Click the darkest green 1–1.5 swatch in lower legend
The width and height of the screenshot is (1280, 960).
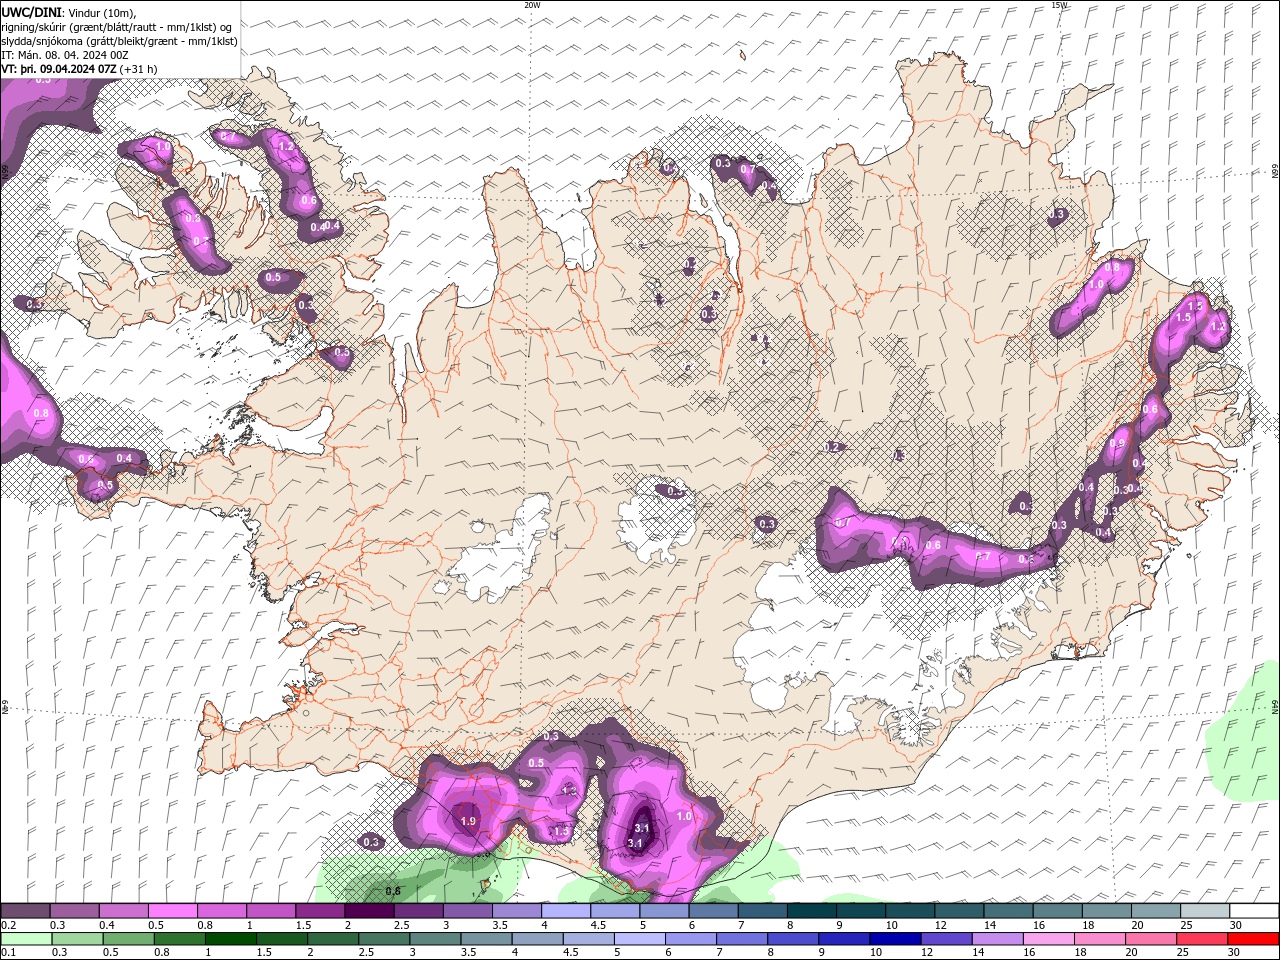pos(230,939)
